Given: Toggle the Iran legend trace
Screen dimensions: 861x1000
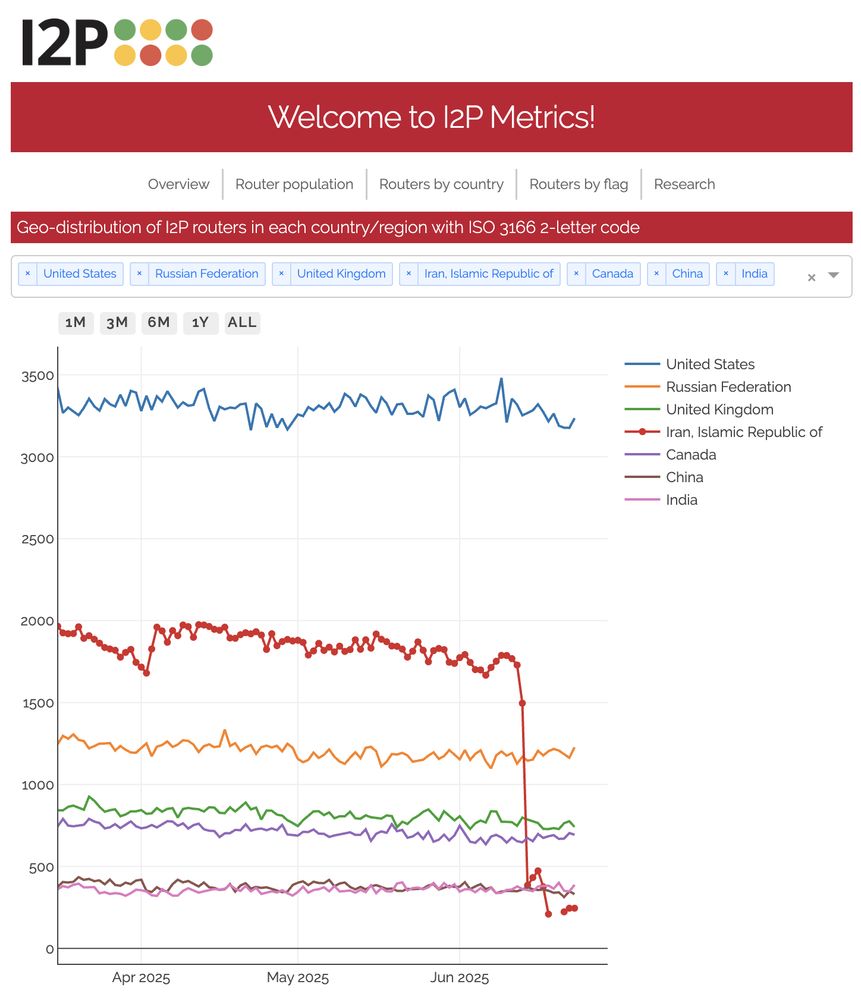Looking at the screenshot, I should click(724, 432).
